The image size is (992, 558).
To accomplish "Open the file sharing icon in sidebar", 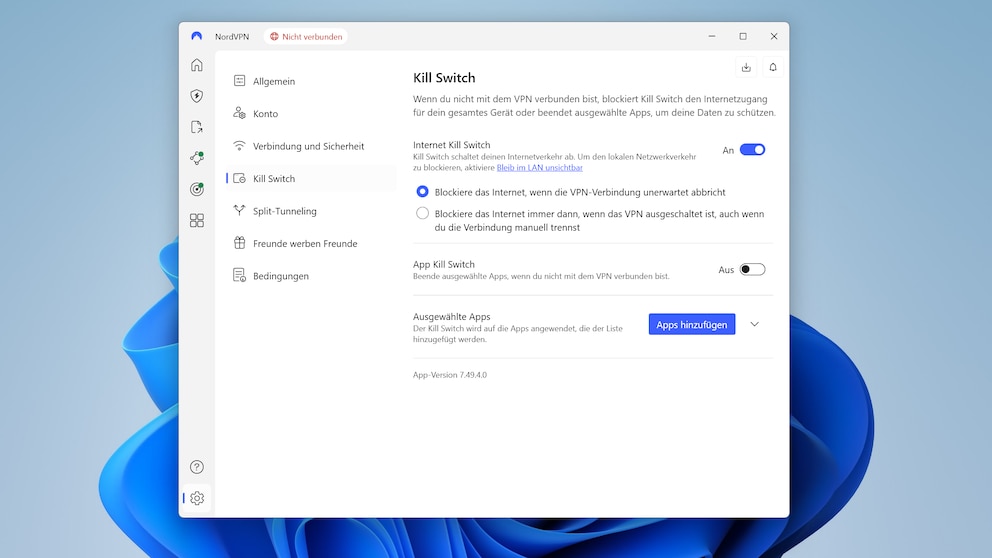I will click(197, 127).
